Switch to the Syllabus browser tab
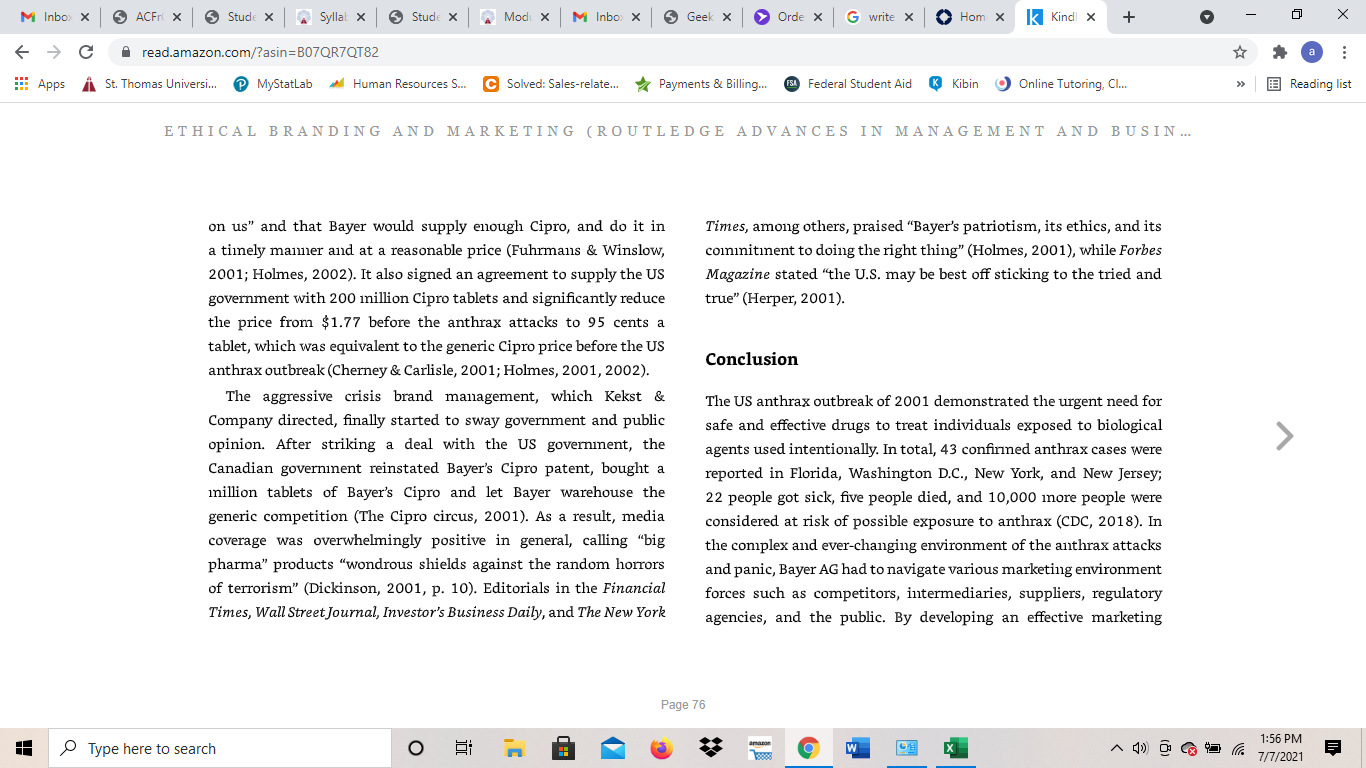 pyautogui.click(x=330, y=17)
